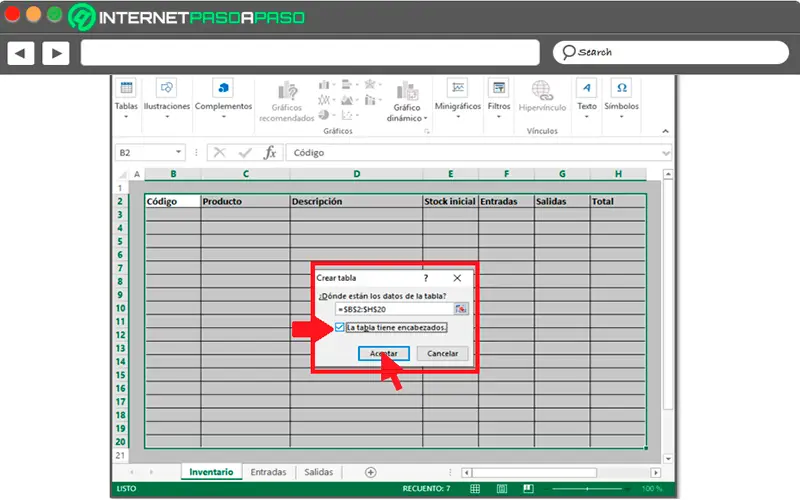Collapse the ribbon with the chevron
Image resolution: width=800 pixels, height=500 pixels.
pyautogui.click(x=665, y=131)
